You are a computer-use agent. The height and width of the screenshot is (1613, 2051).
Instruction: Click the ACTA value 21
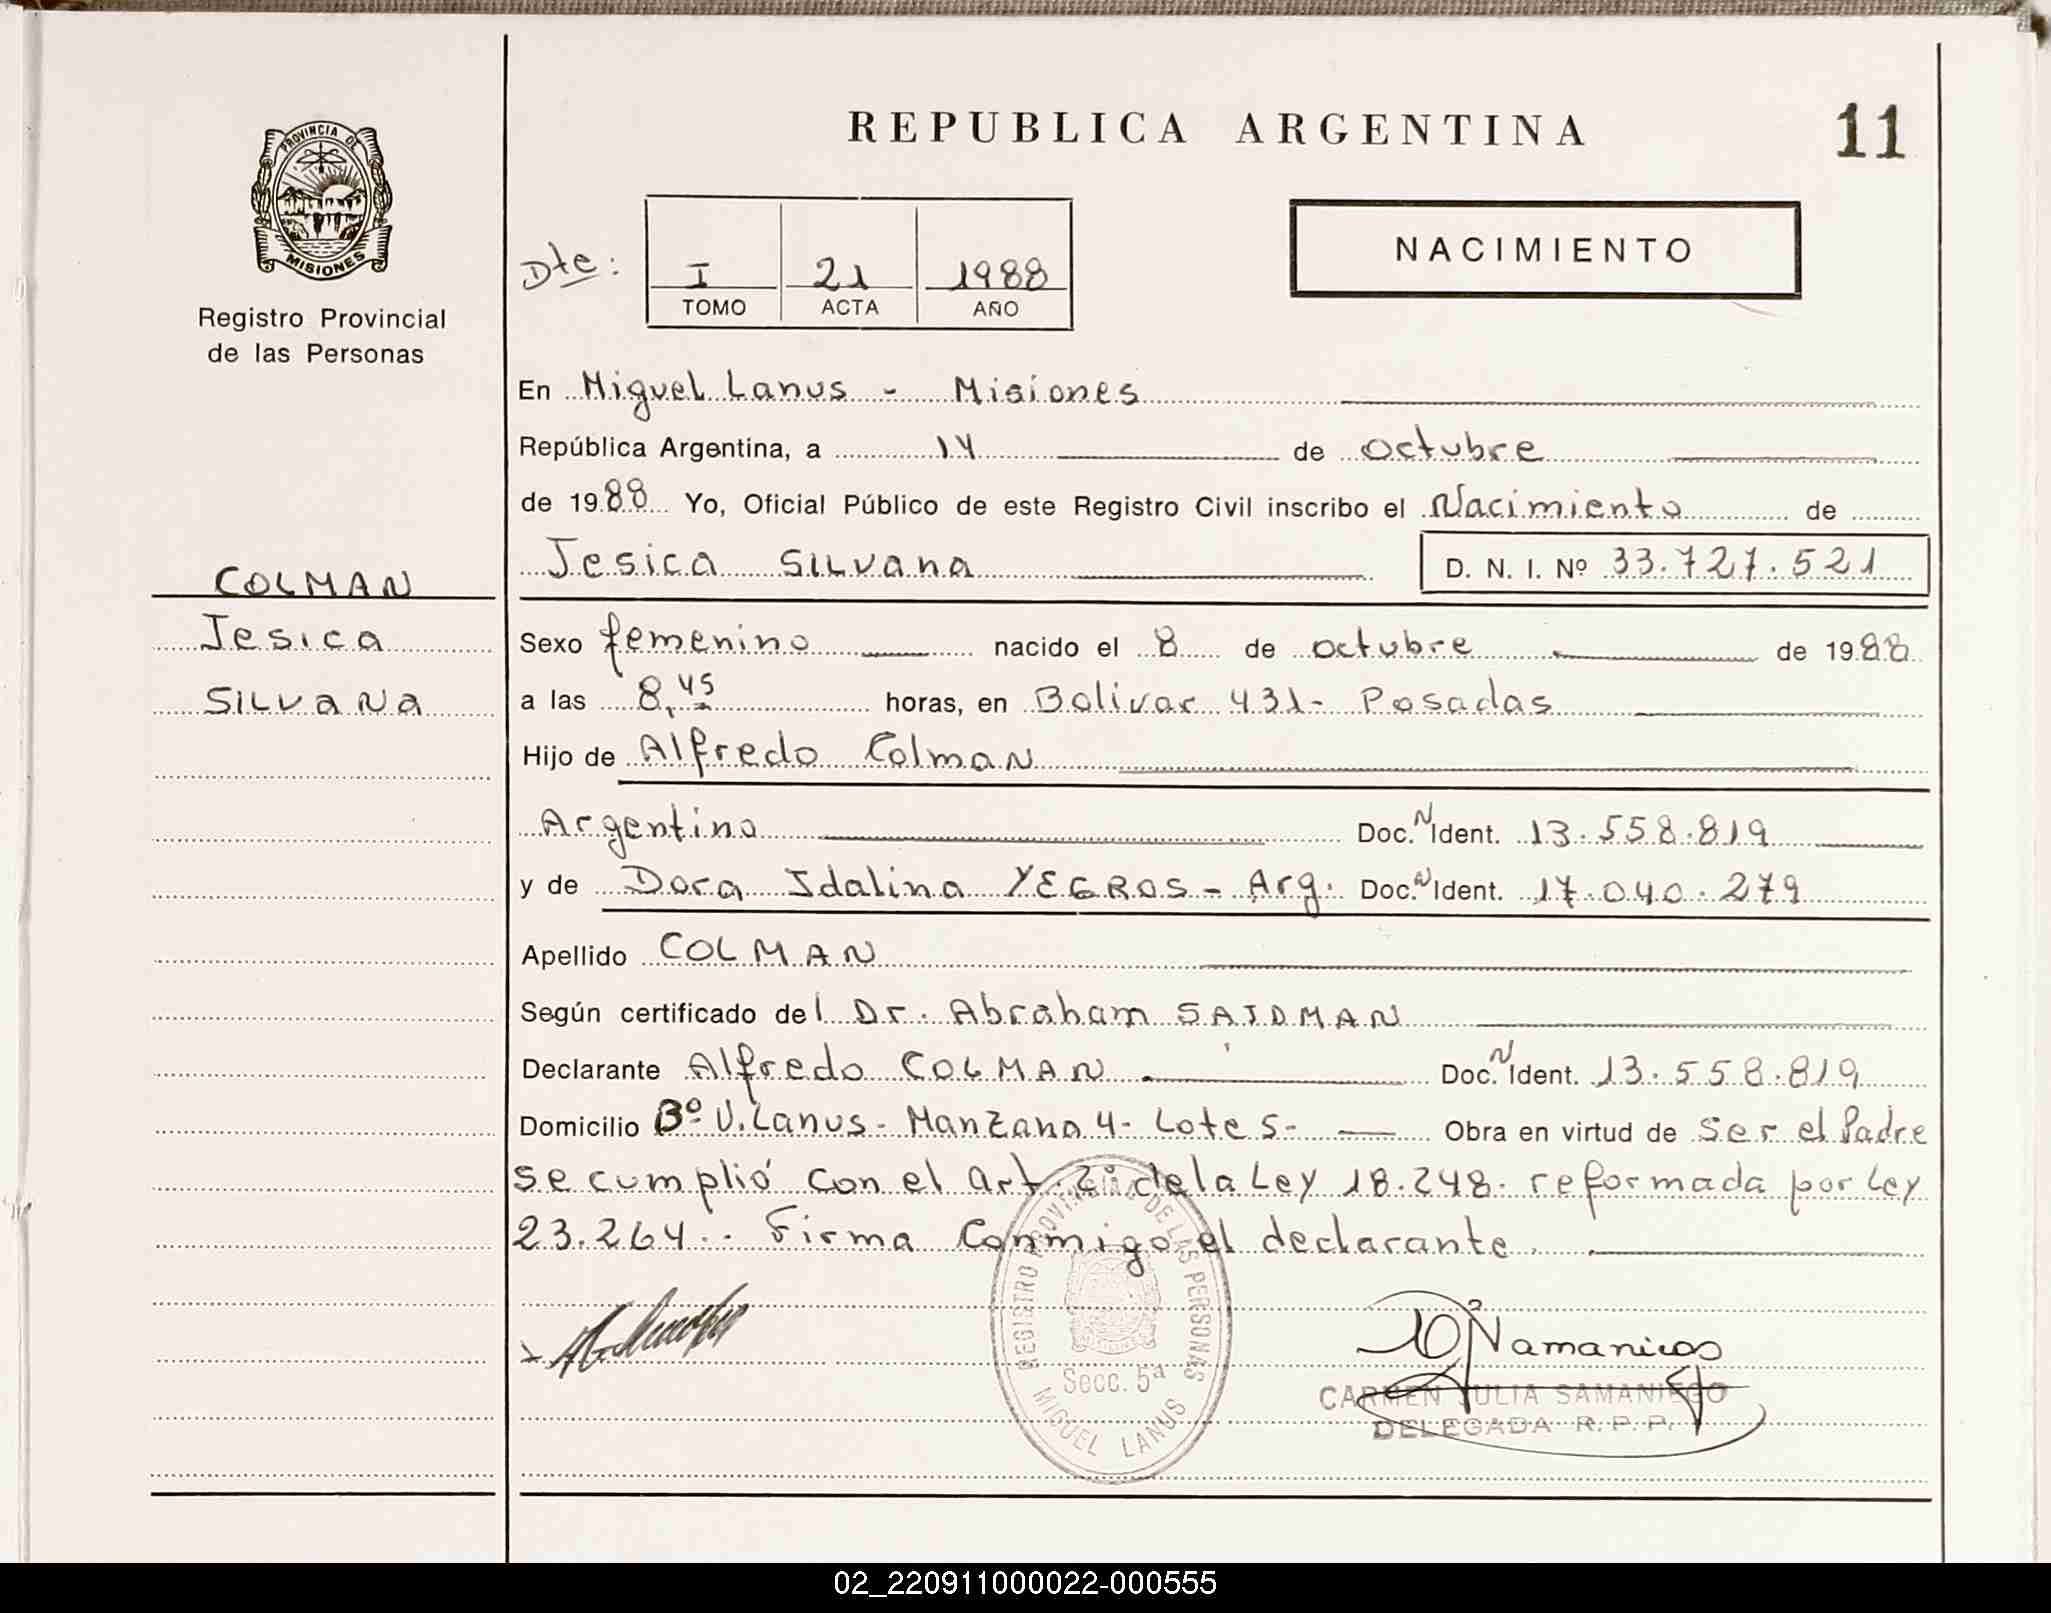coord(840,272)
